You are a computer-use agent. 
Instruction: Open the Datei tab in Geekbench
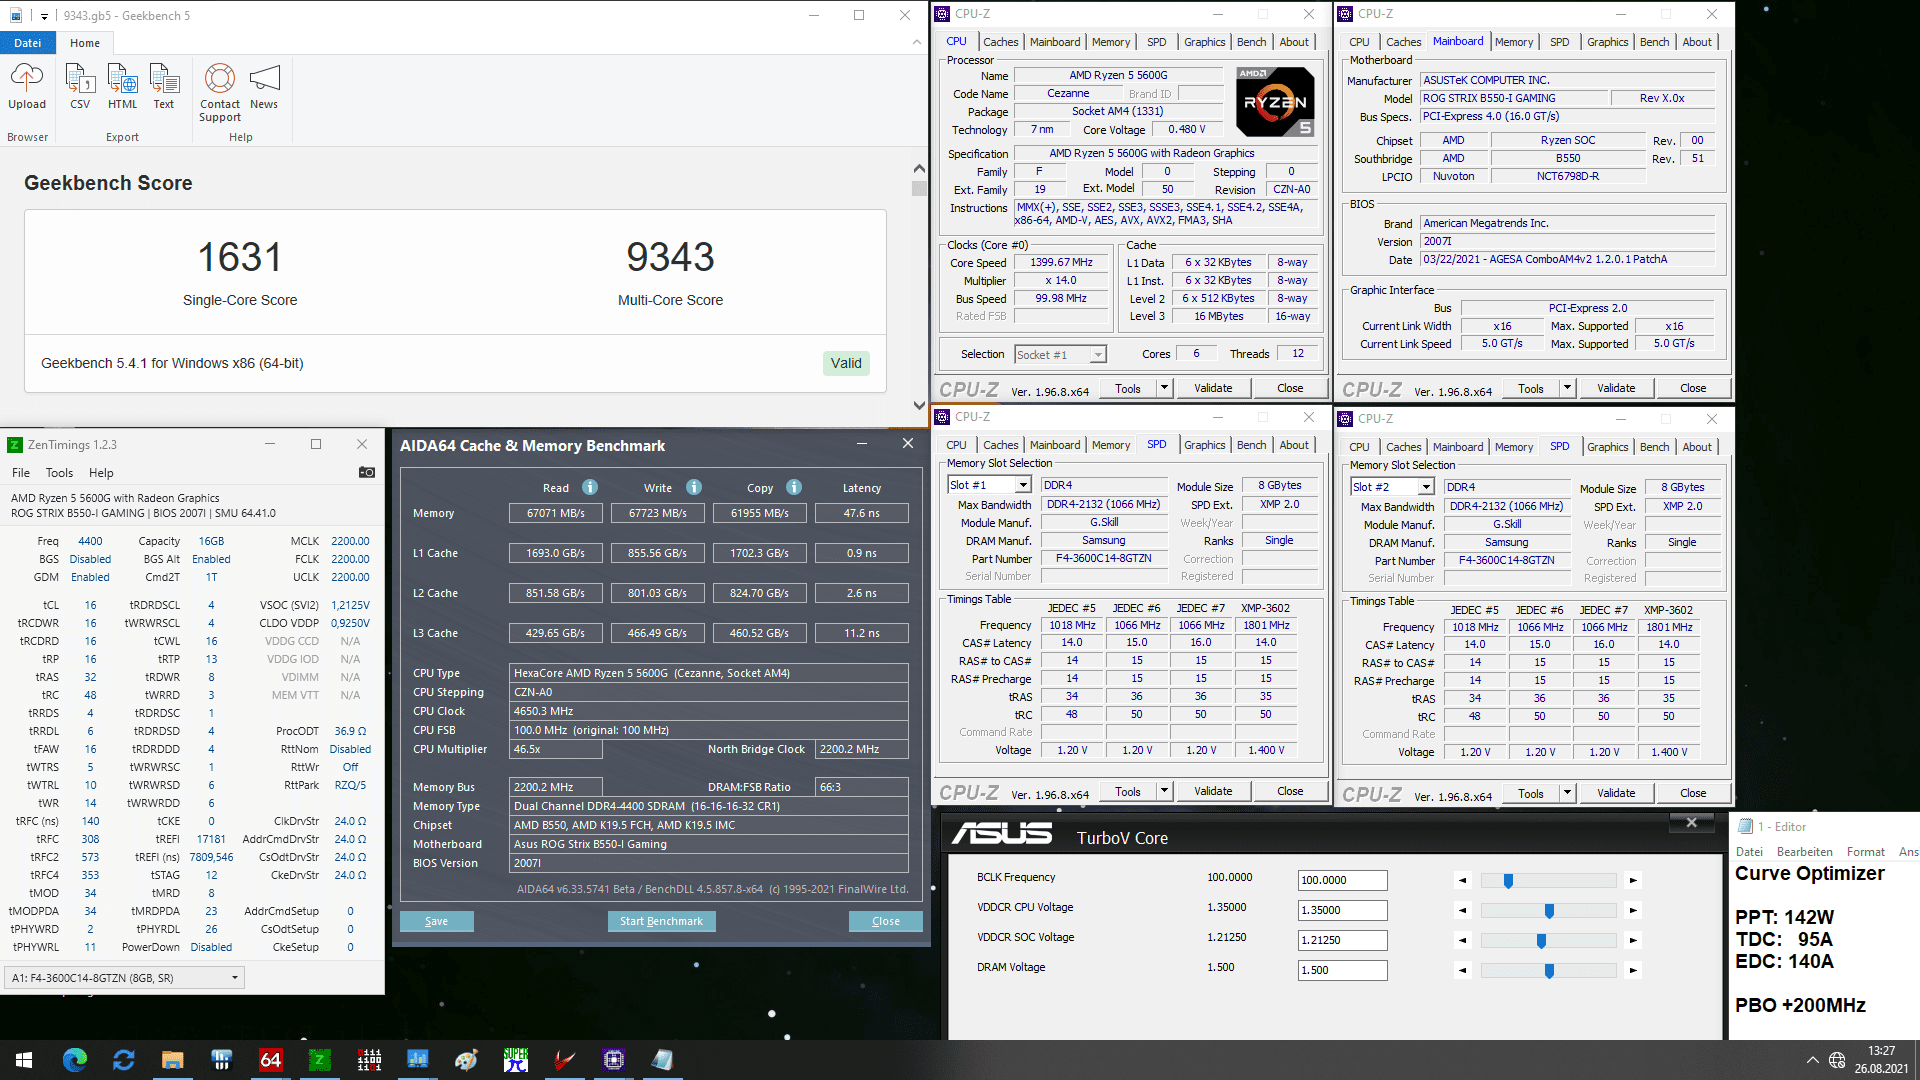tap(28, 43)
